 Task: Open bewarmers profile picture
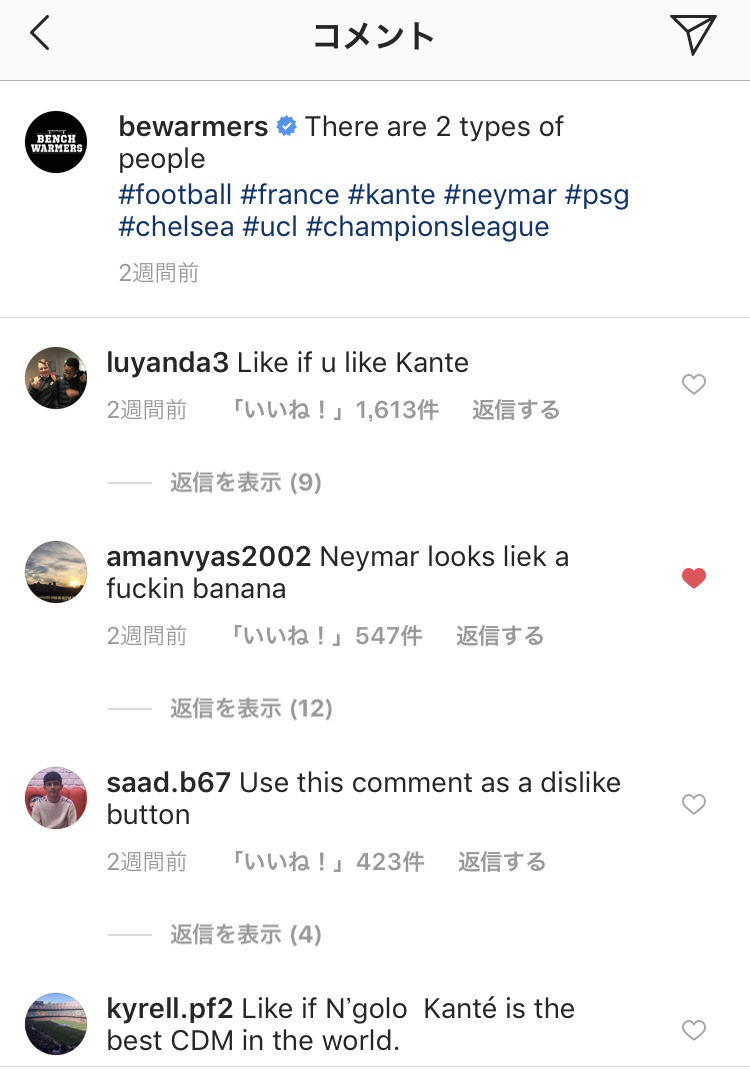click(x=56, y=142)
